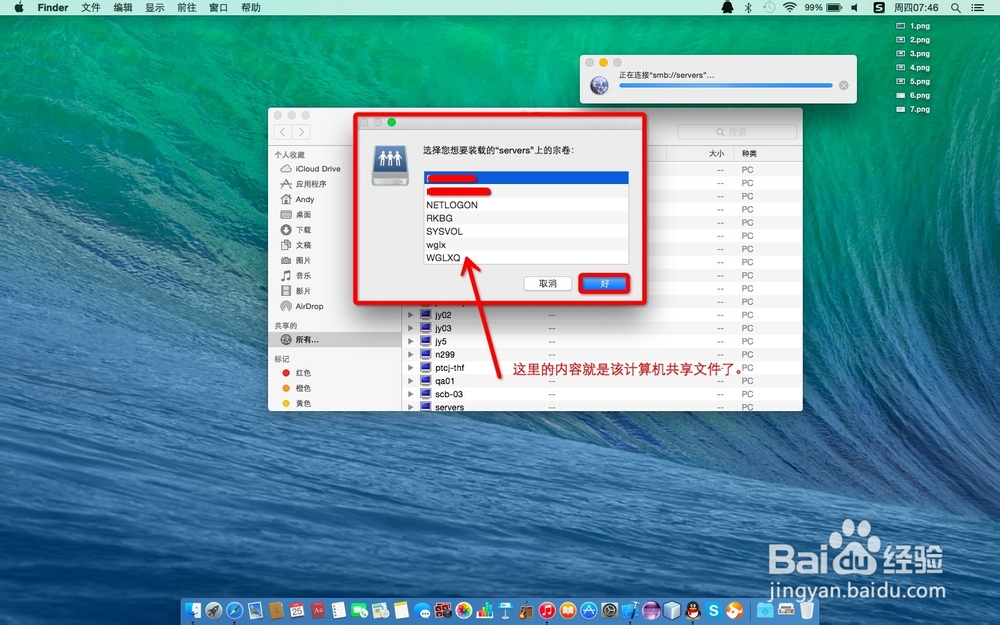
Task: Click Bluetooth icon in menu bar
Action: tap(749, 8)
